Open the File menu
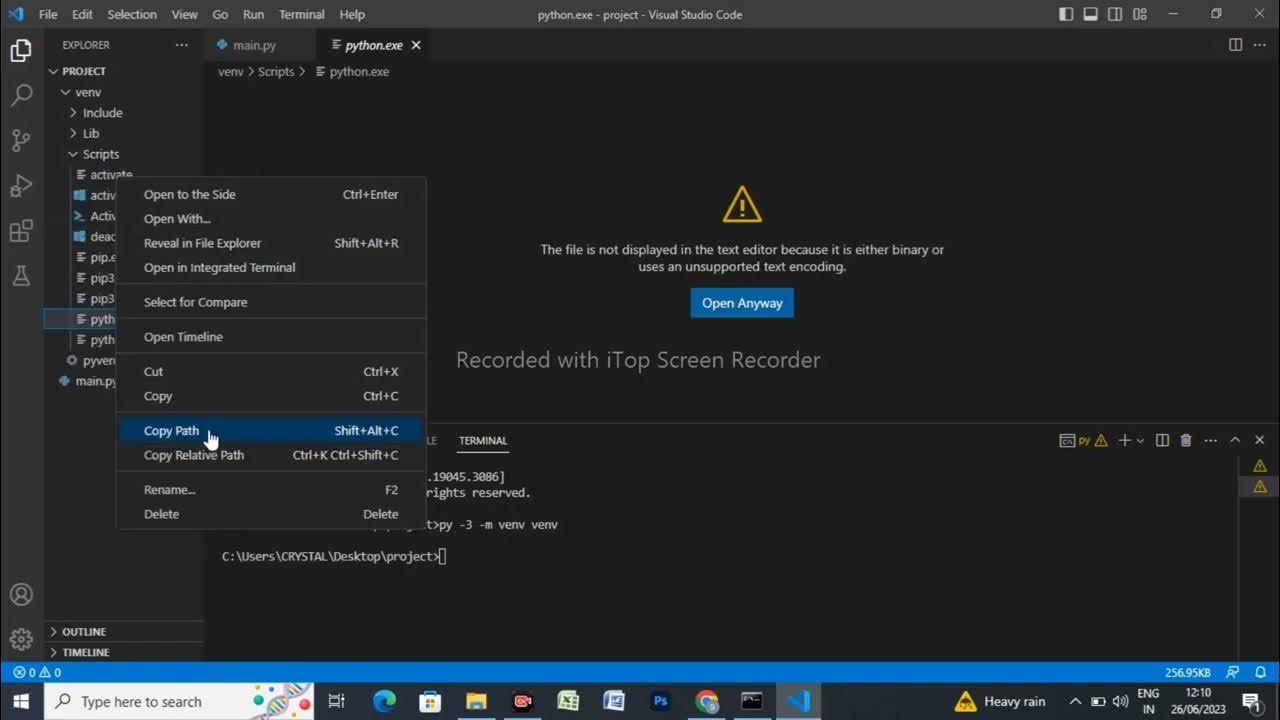Viewport: 1280px width, 720px height. (48, 14)
